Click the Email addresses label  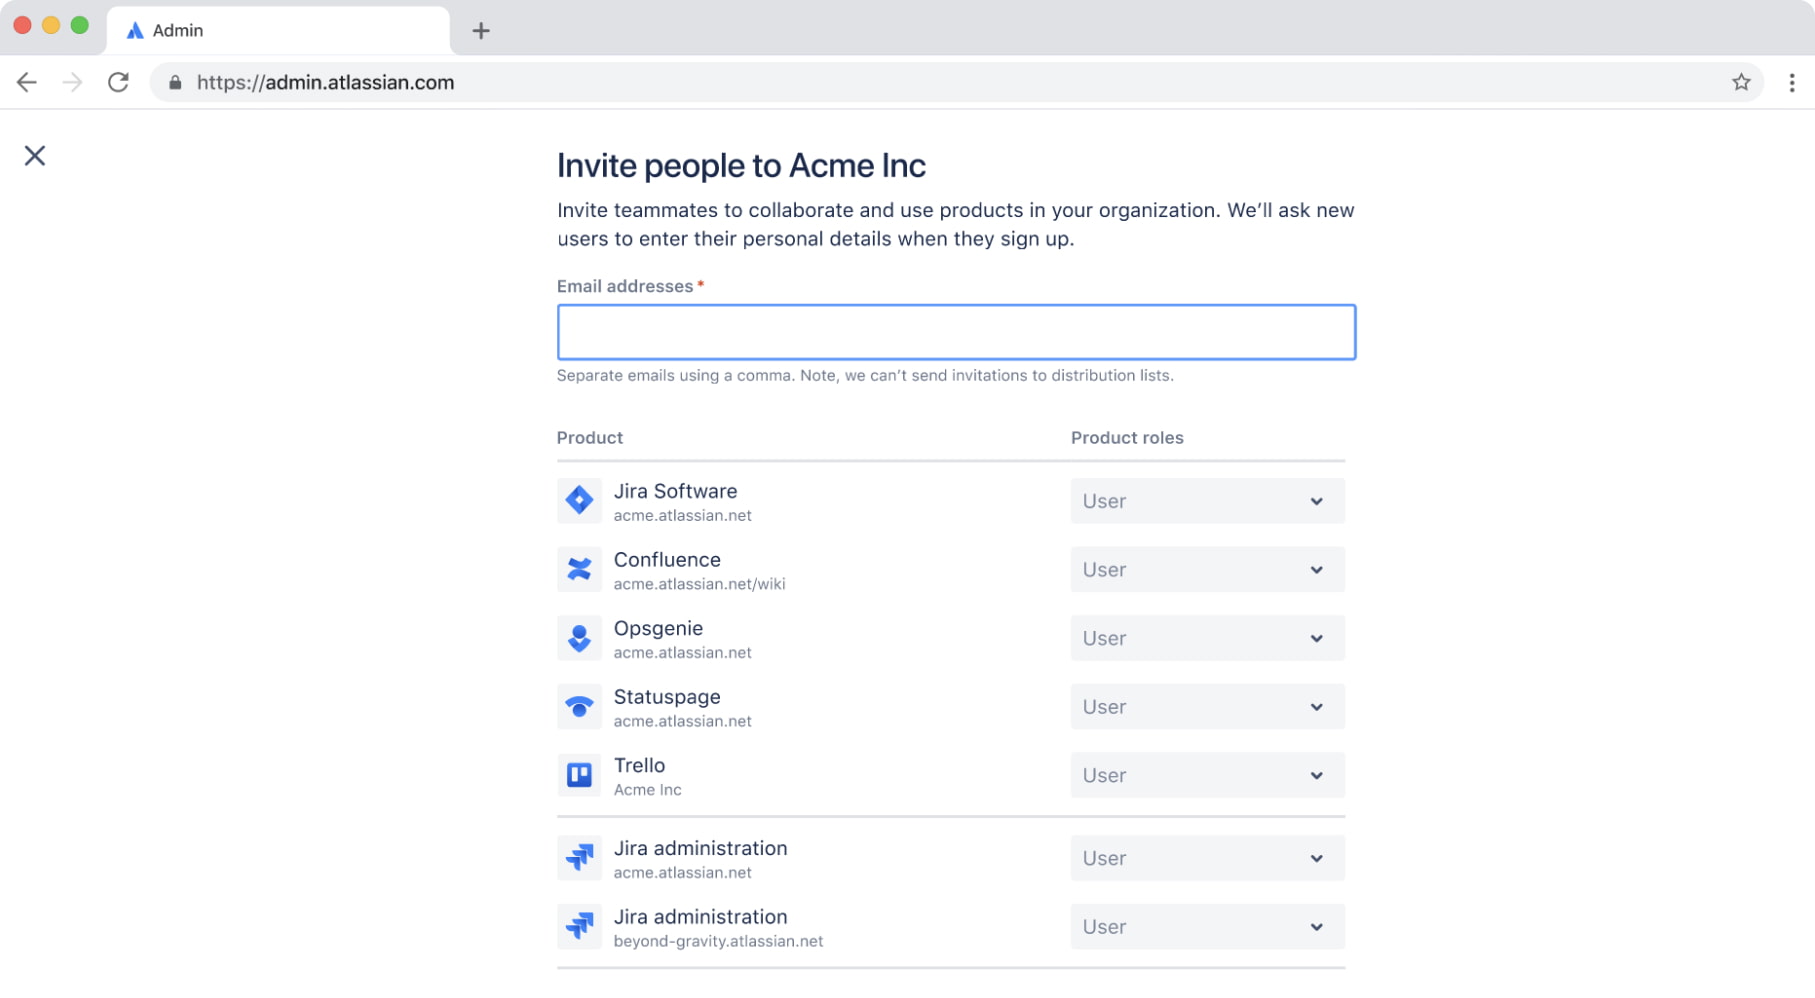point(625,286)
